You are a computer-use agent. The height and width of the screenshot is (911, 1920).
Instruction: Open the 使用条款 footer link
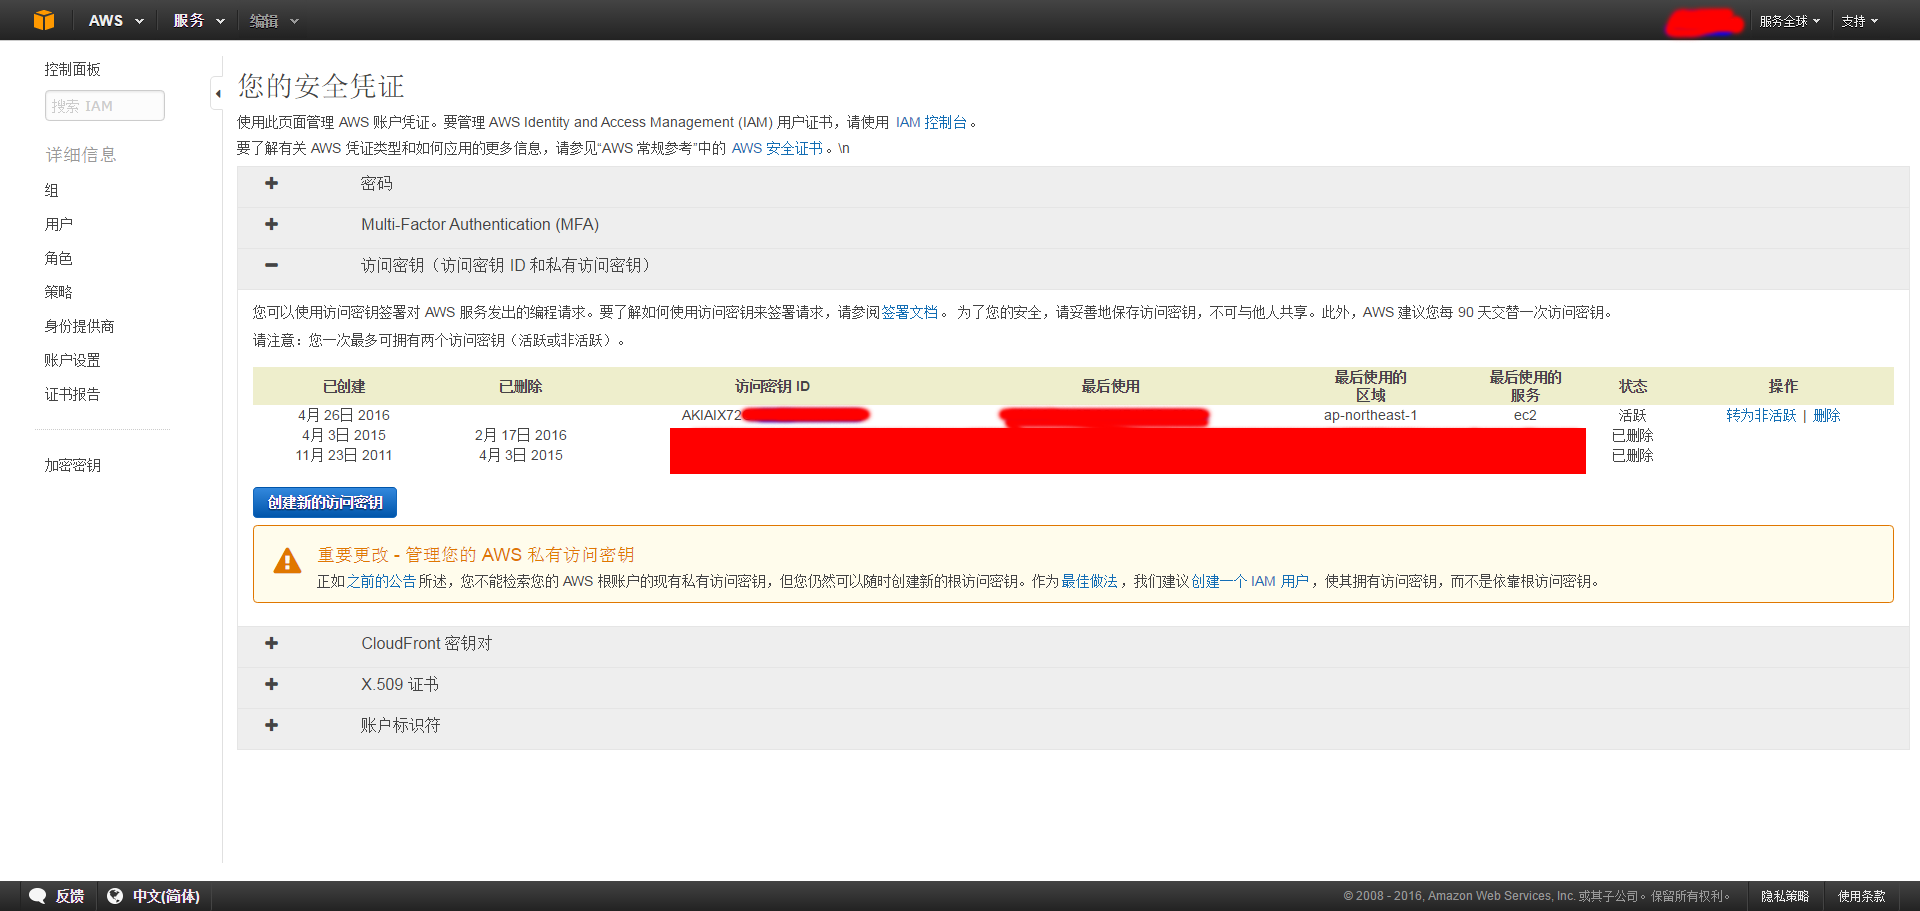[1862, 896]
